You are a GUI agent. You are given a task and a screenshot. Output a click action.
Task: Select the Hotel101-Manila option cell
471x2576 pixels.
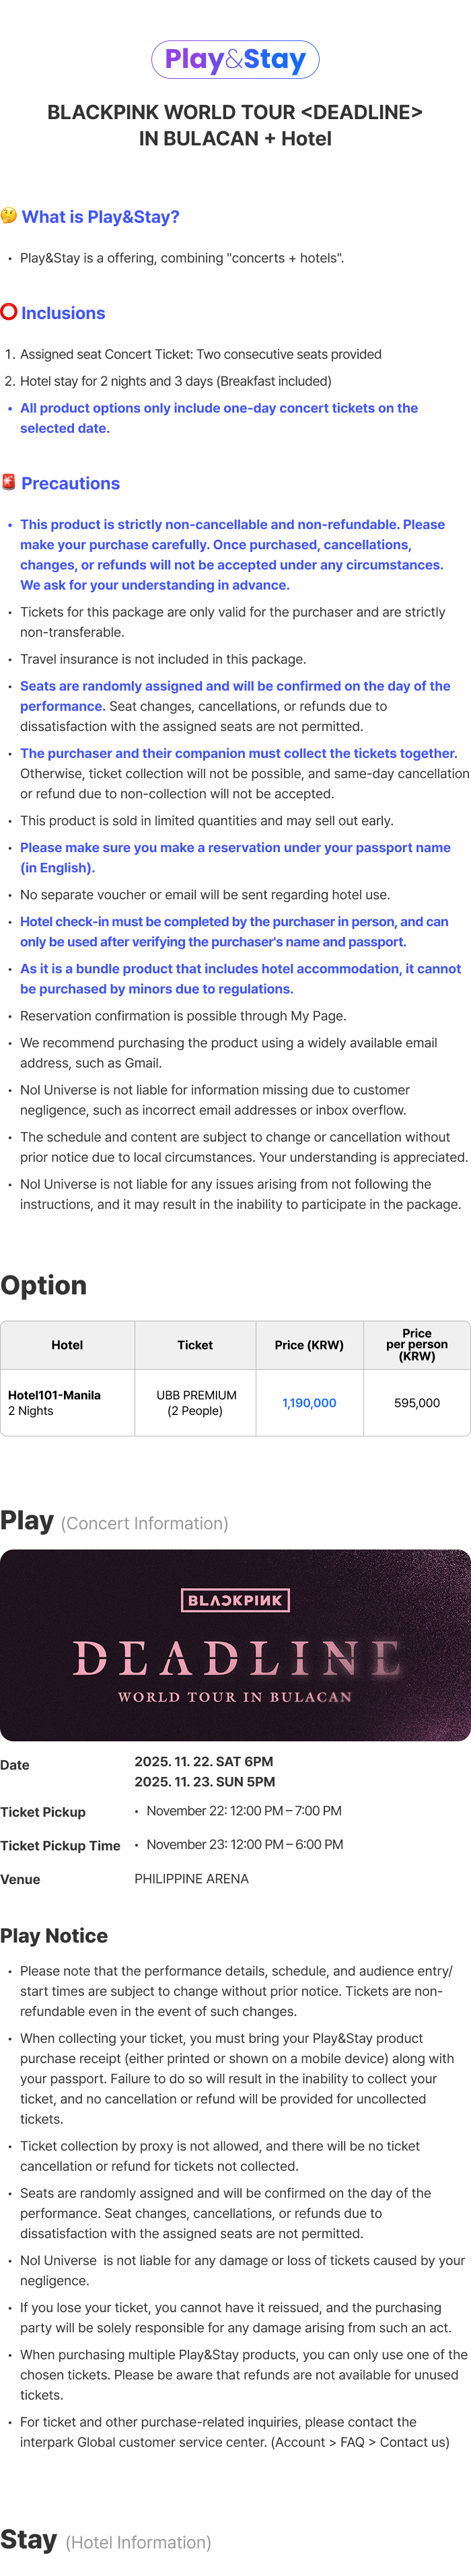coord(67,1403)
